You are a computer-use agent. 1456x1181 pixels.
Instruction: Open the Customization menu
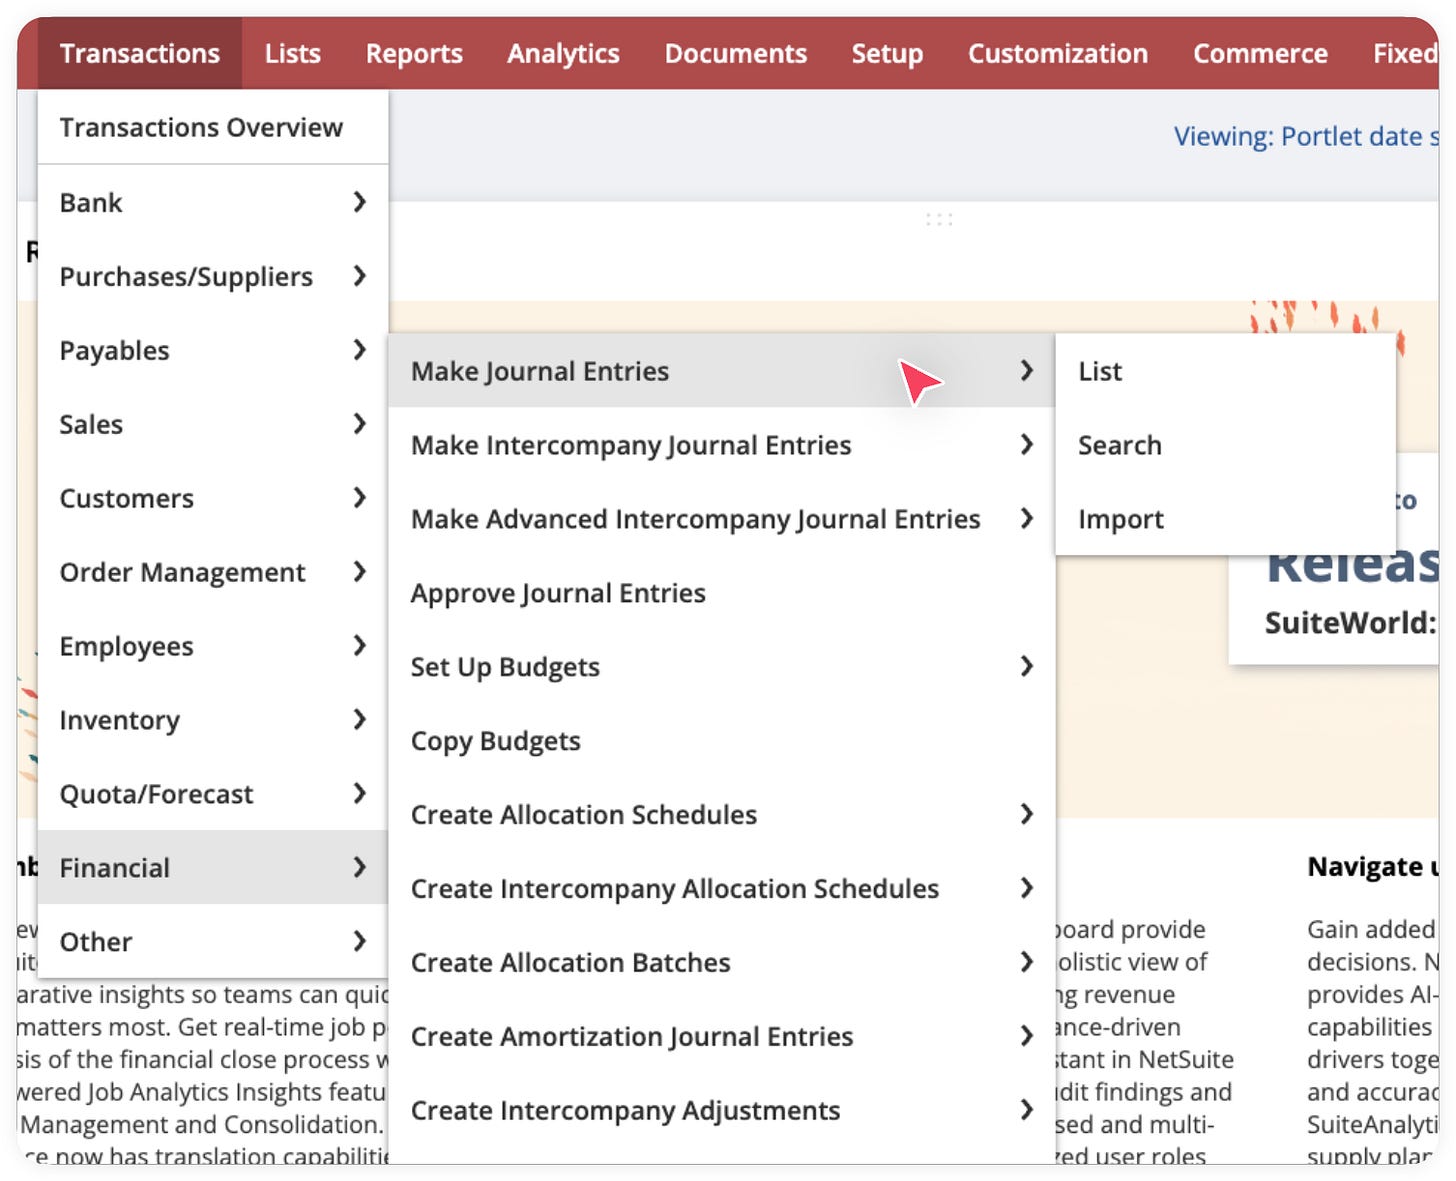[x=1058, y=53]
